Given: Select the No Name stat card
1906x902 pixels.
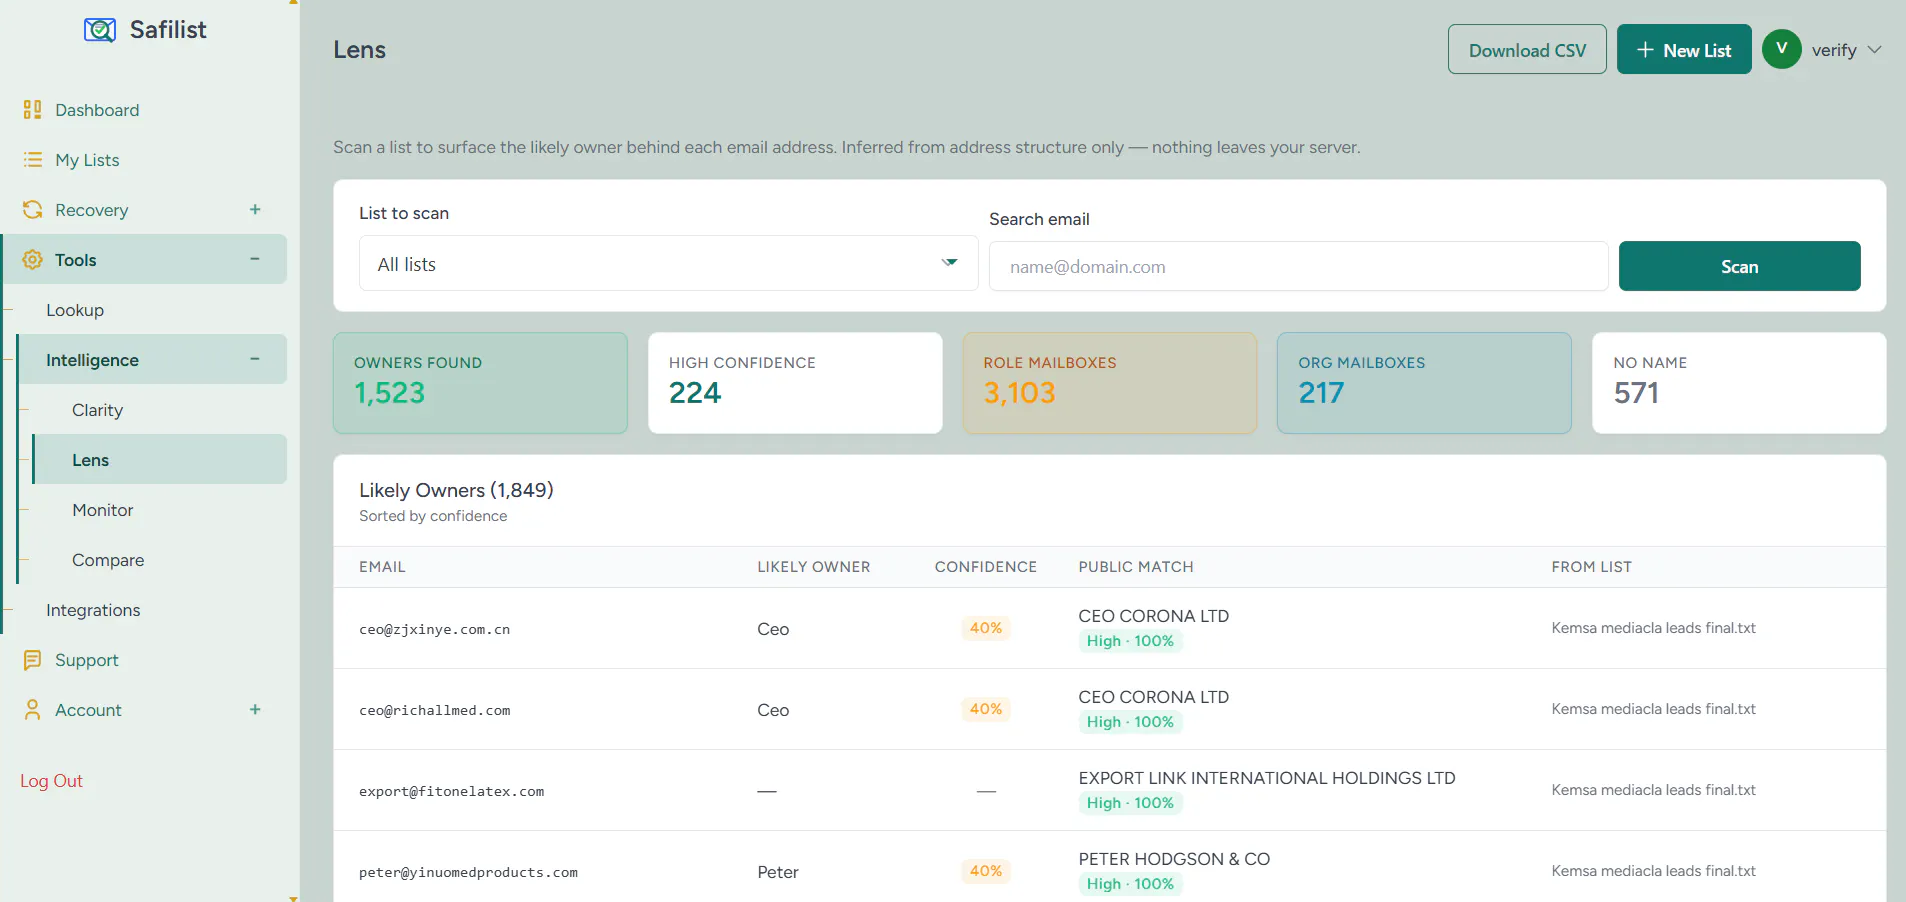Looking at the screenshot, I should pos(1739,383).
